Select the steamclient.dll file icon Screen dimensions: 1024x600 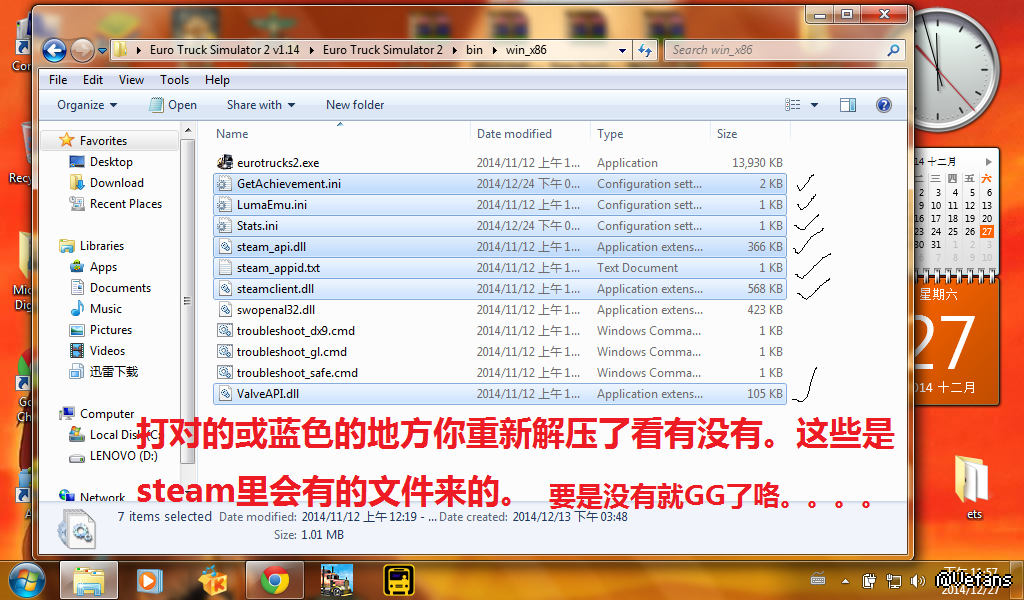225,289
